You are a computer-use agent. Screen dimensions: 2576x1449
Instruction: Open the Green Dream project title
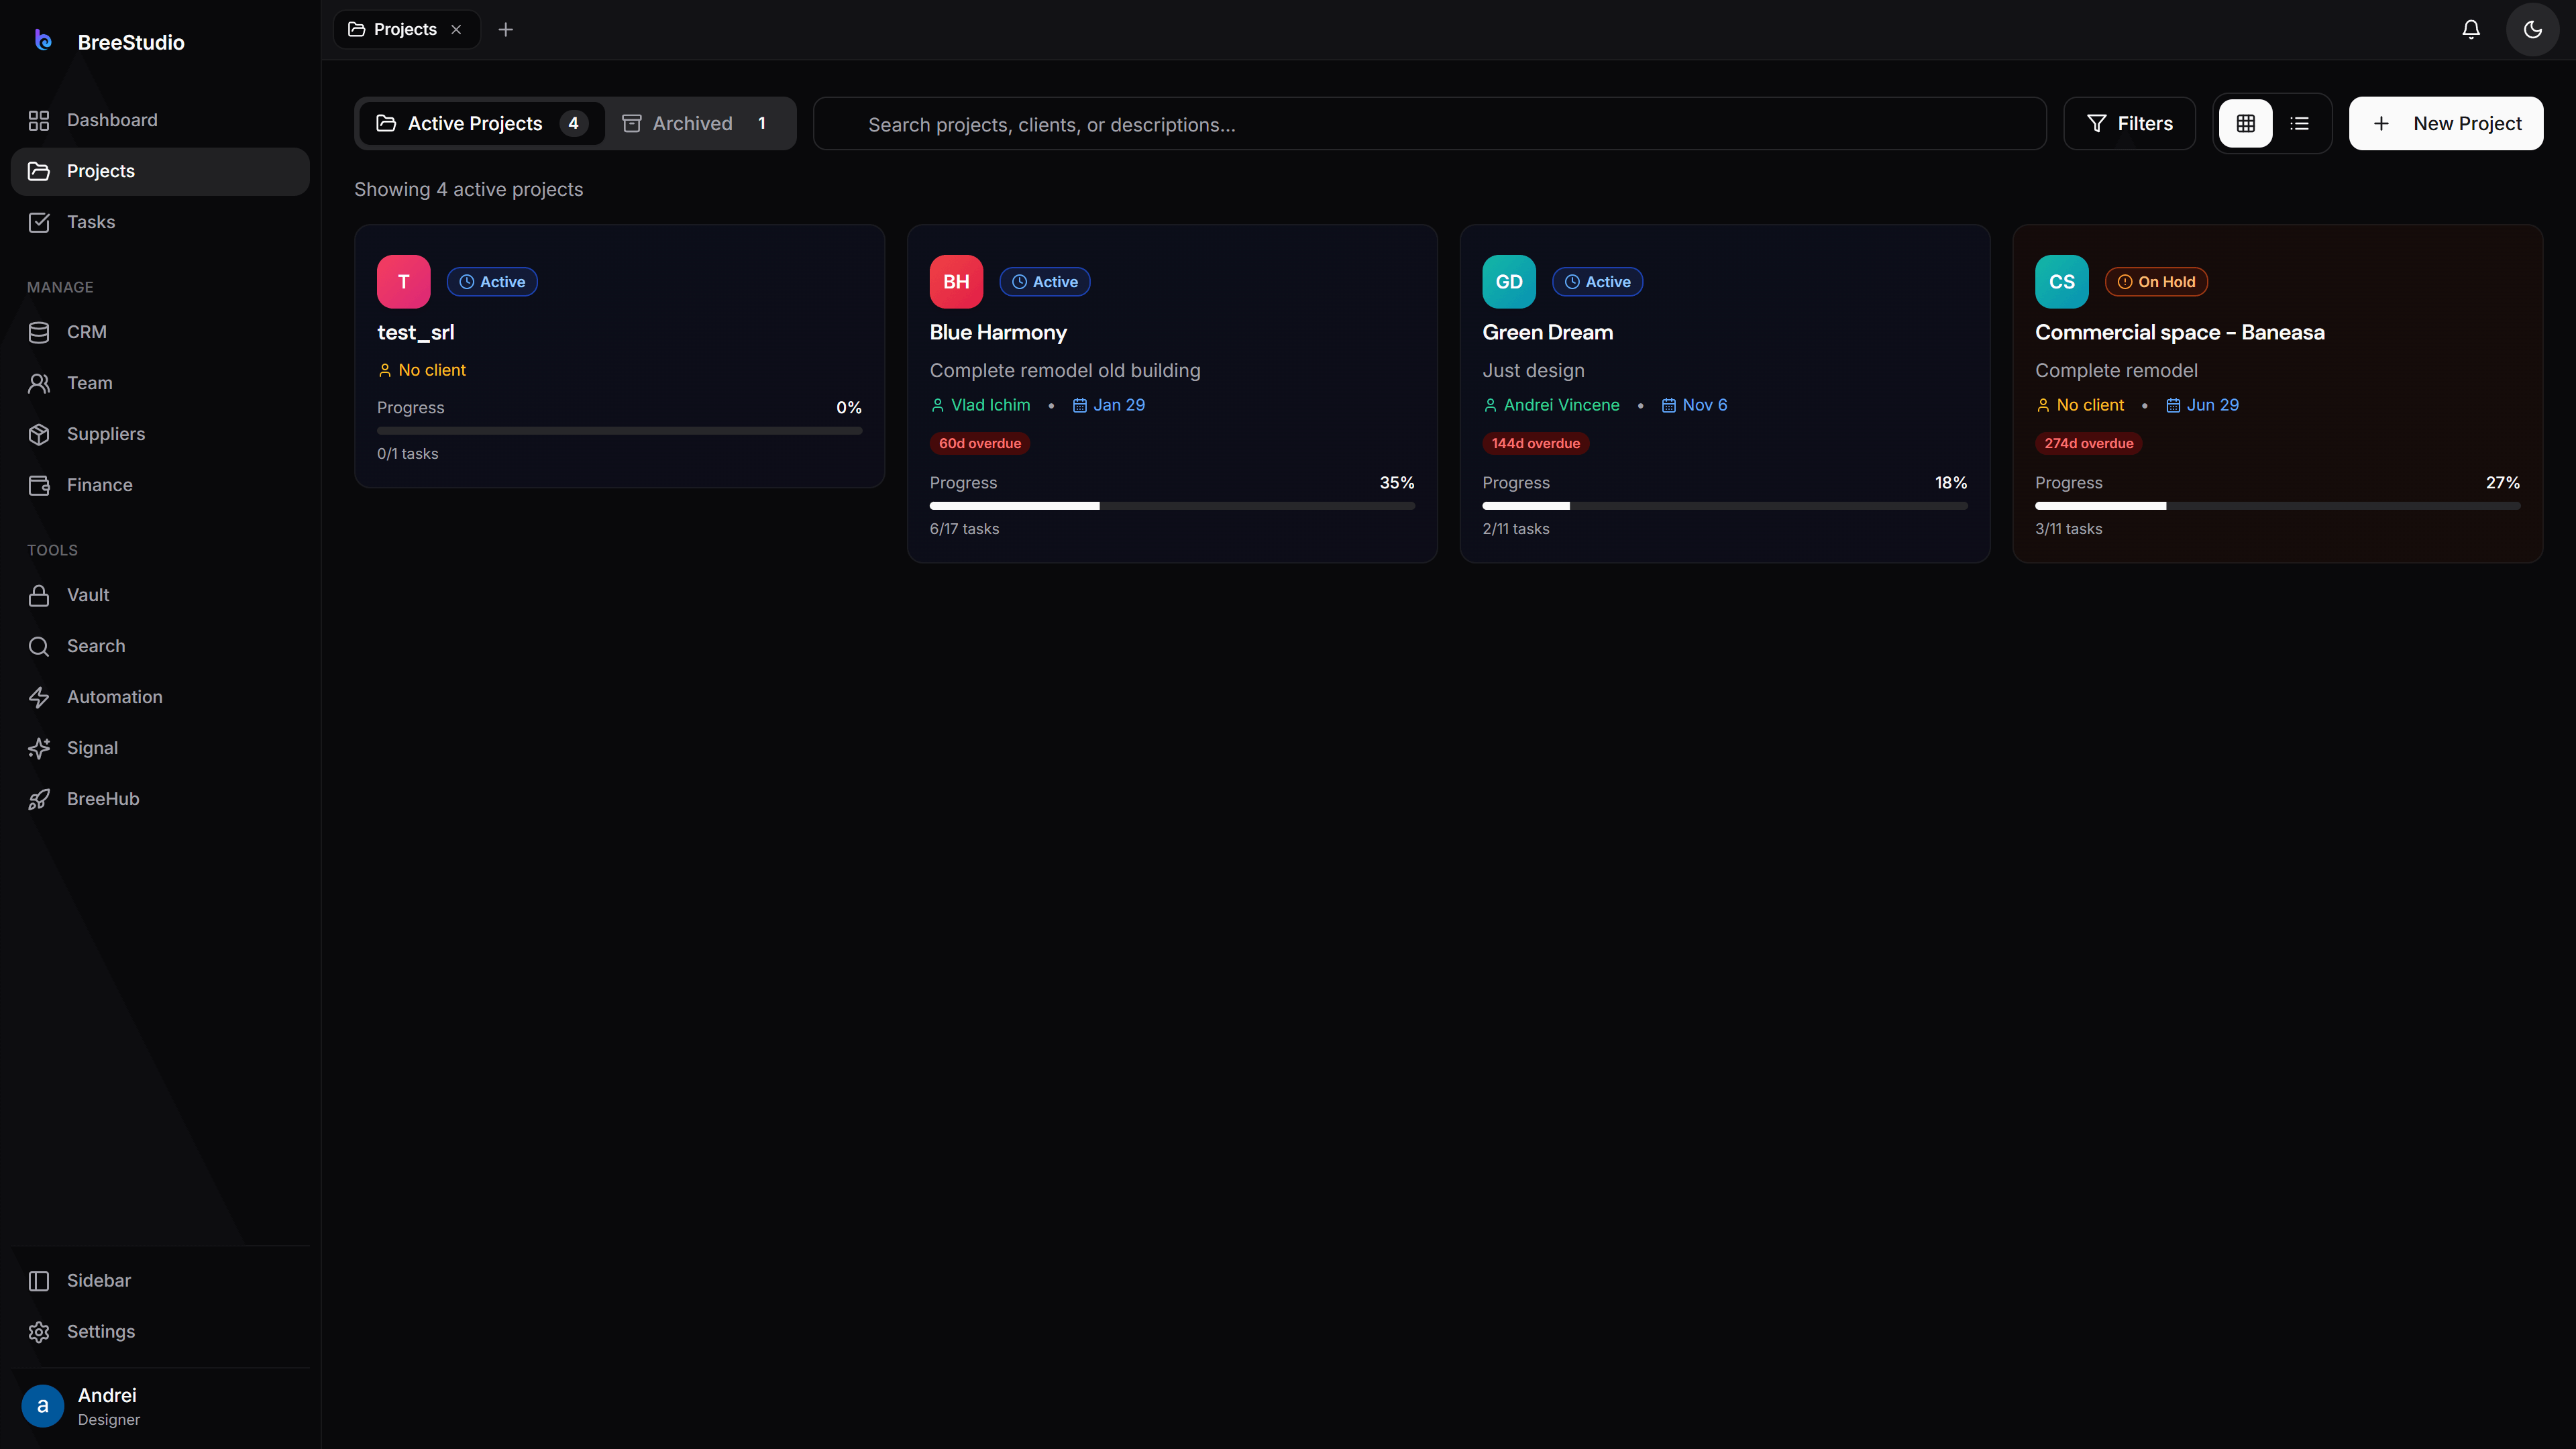point(1548,332)
